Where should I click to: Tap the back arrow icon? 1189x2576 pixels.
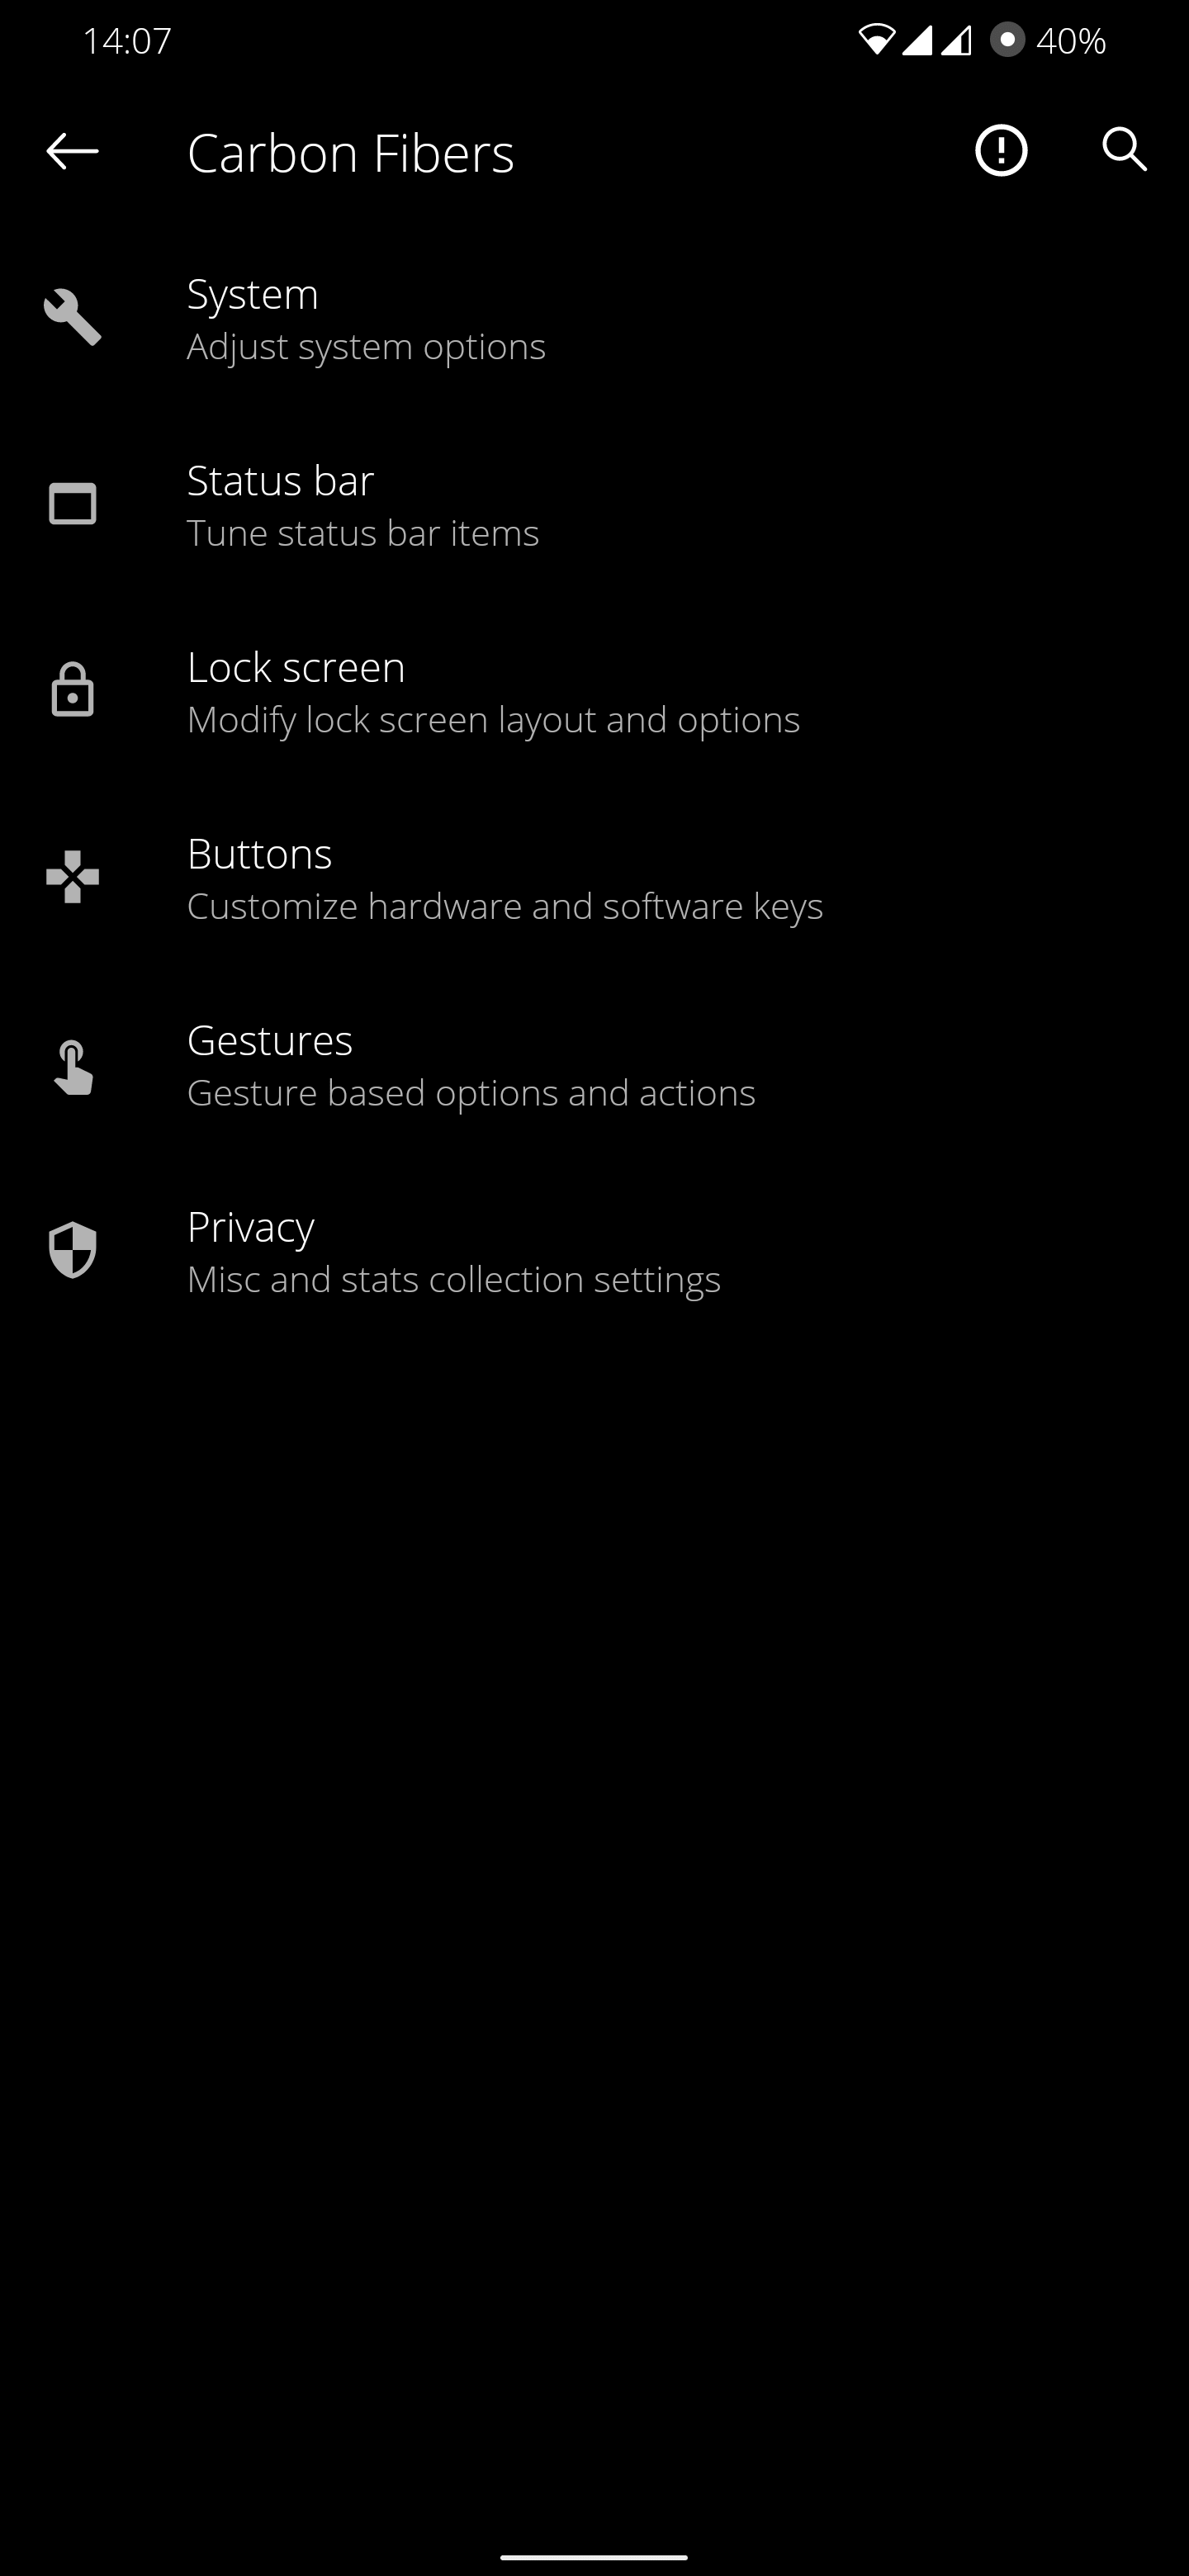[x=72, y=151]
